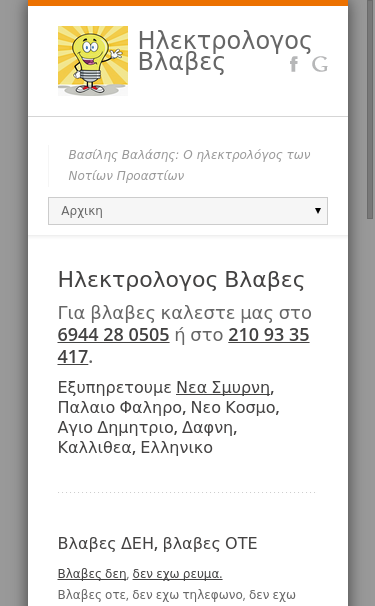This screenshot has height=606, width=375.
Task: Click the text Παλαιο Φαληρο, Νεο Κοσμο
Action: (x=169, y=407)
